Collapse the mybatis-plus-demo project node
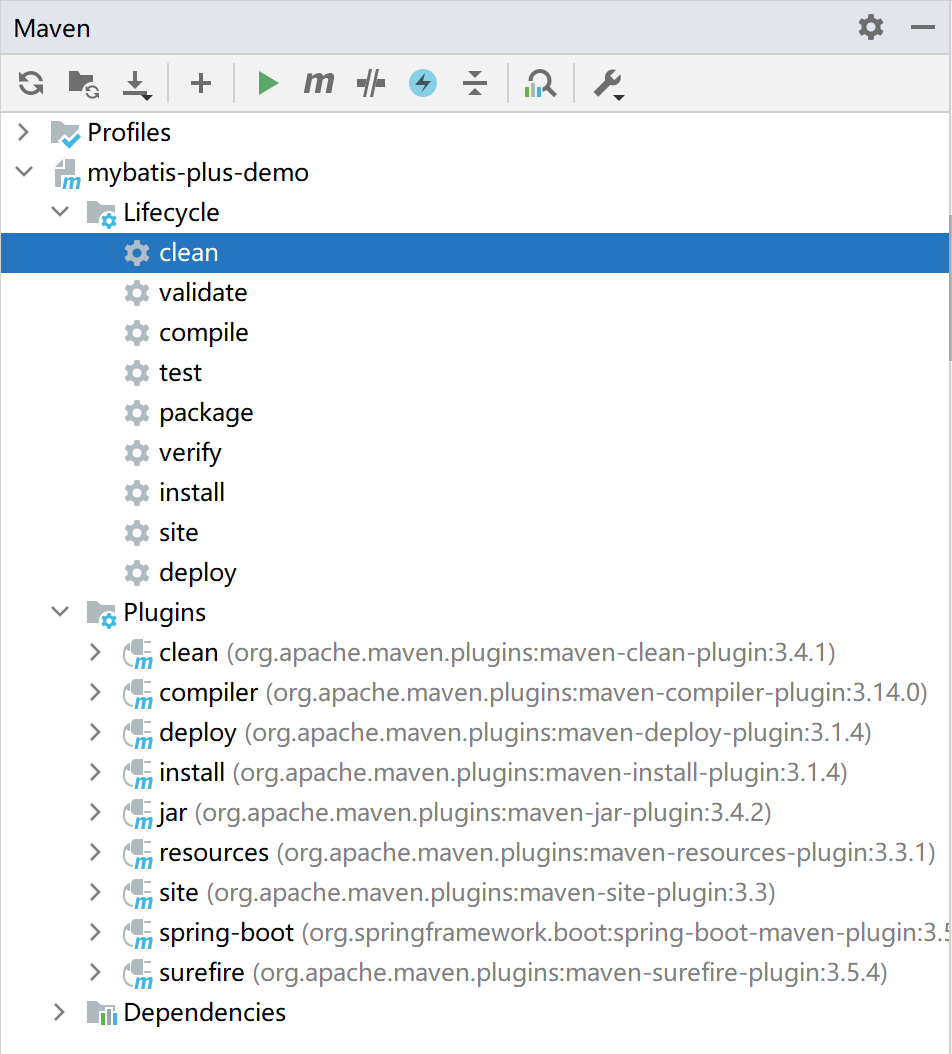 [24, 172]
